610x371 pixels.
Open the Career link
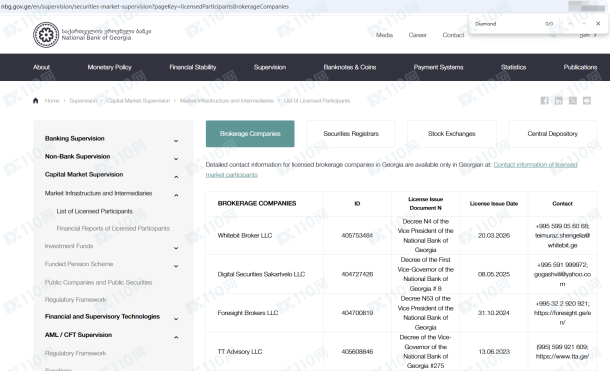tap(417, 35)
